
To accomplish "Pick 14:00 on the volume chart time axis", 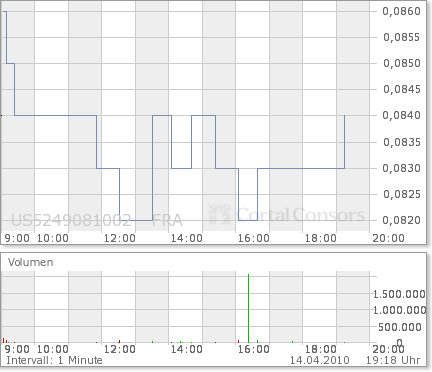I will [187, 349].
